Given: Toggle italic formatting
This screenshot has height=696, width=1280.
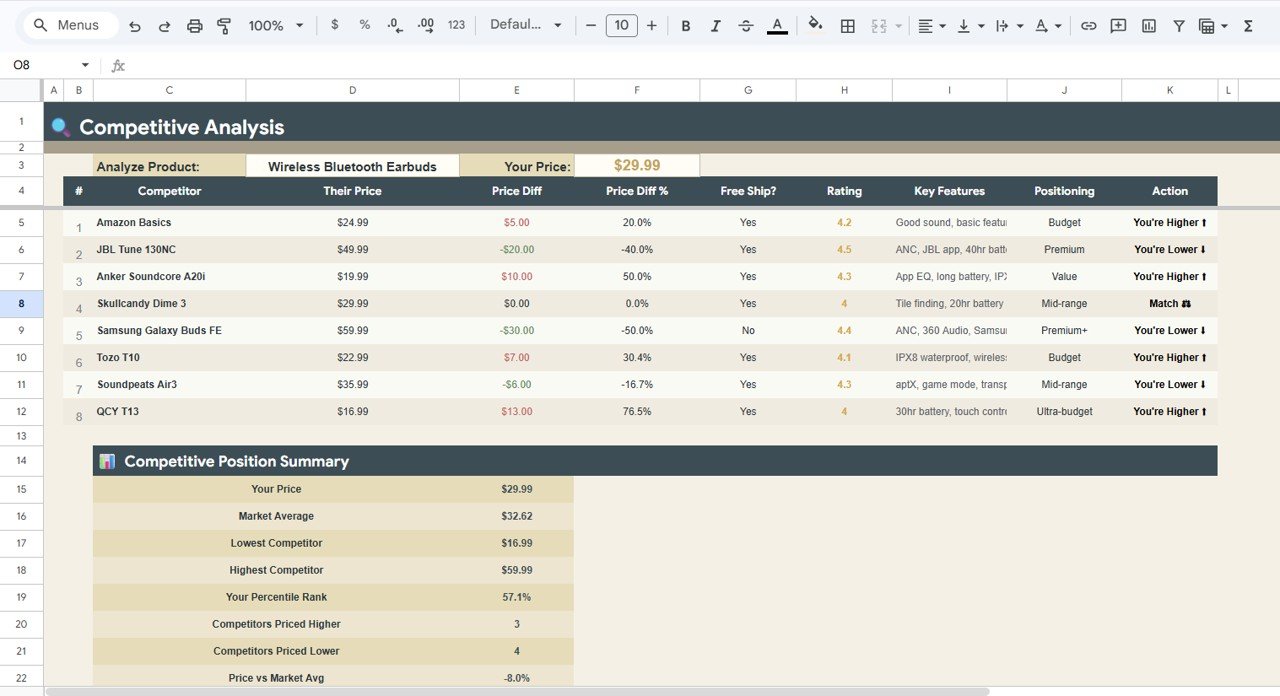Looking at the screenshot, I should (x=716, y=26).
